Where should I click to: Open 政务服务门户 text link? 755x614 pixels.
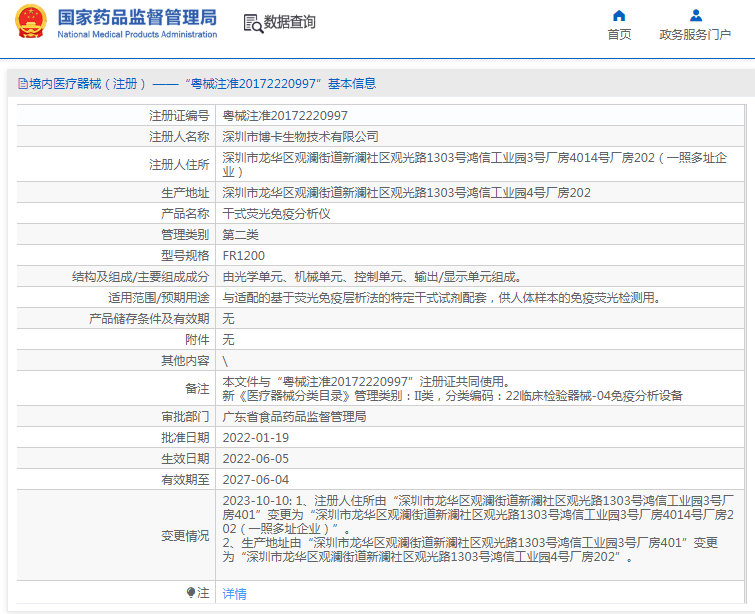click(x=695, y=35)
